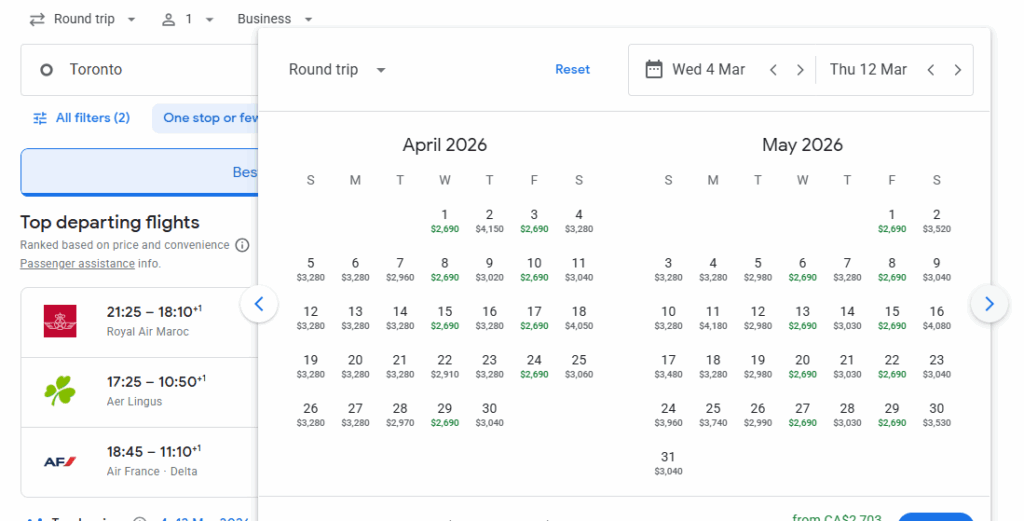Select April 2 priced $4,150
The width and height of the screenshot is (1024, 521).
tap(489, 221)
